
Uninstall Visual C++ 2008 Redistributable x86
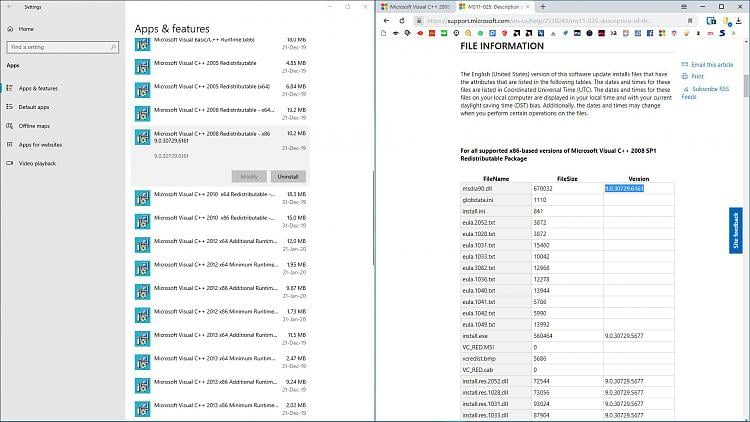click(x=288, y=177)
